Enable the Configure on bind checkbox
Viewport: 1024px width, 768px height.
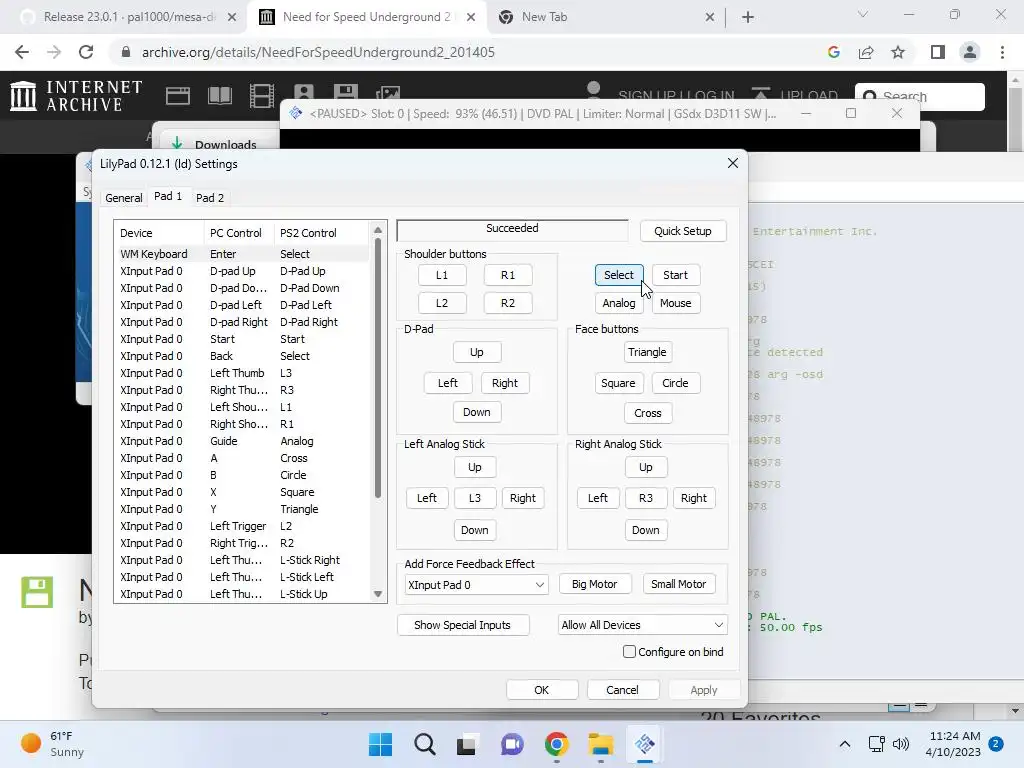(630, 652)
